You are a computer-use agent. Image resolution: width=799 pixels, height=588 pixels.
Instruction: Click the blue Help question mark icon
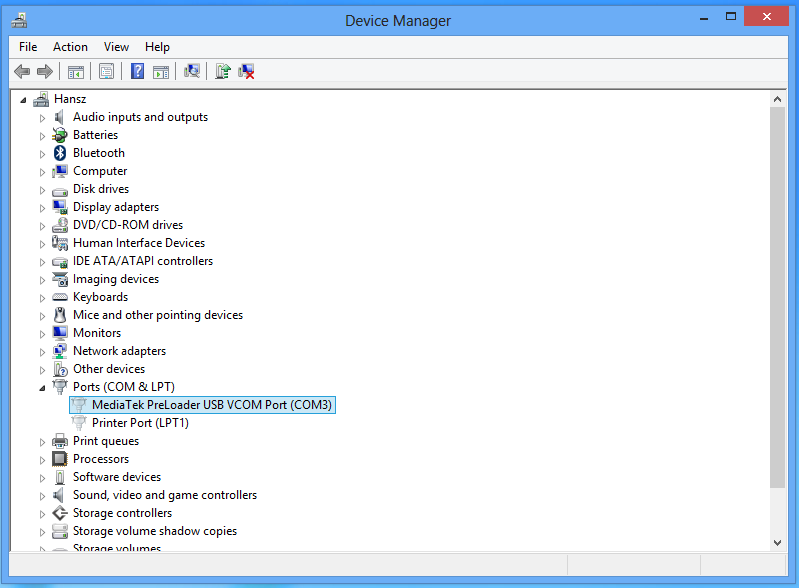coord(138,71)
